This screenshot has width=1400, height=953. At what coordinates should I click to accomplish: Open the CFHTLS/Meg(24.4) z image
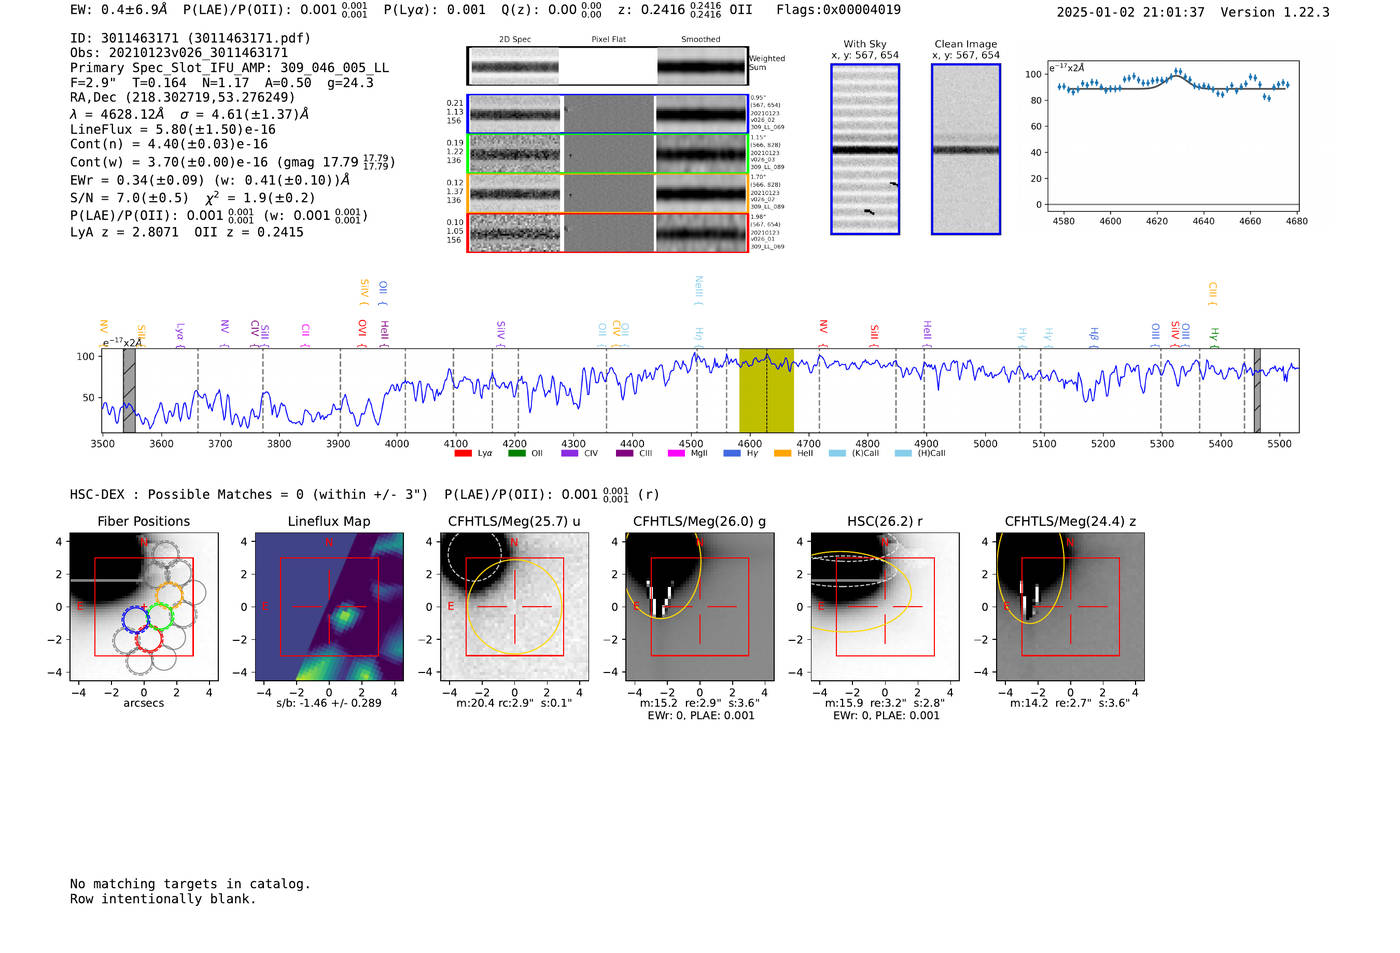(1070, 607)
